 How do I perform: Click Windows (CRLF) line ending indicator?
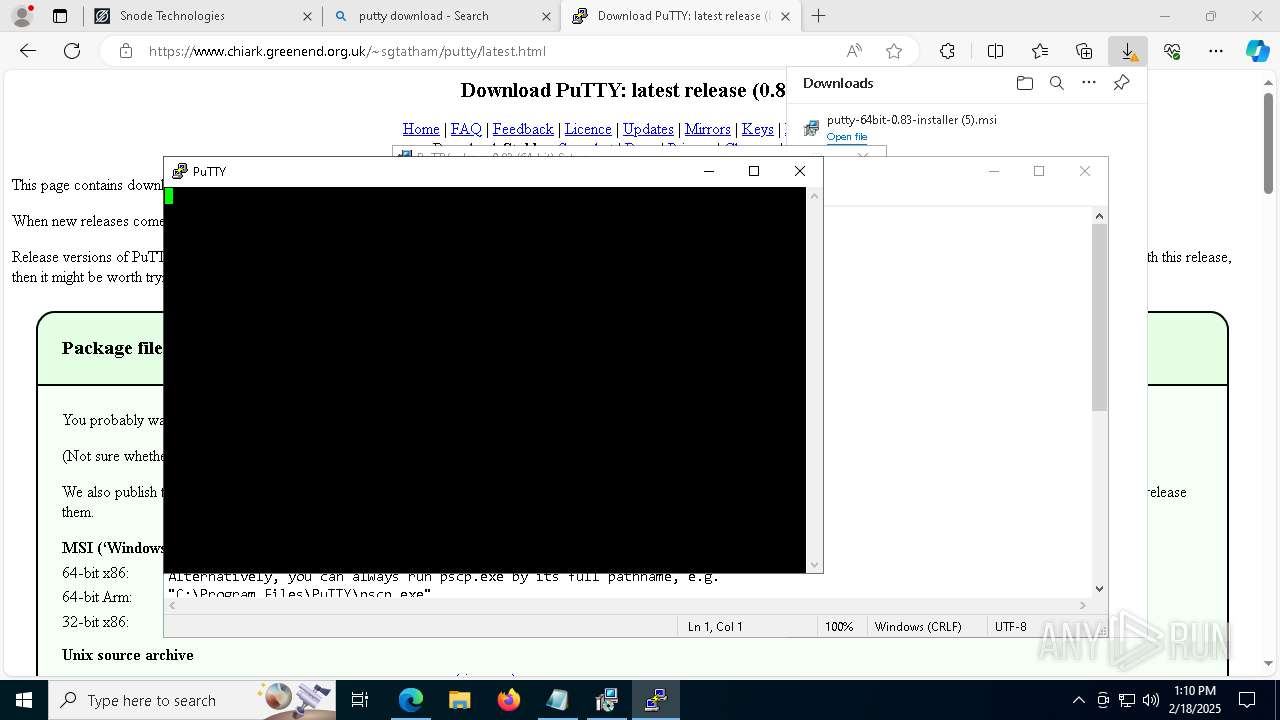(x=918, y=627)
